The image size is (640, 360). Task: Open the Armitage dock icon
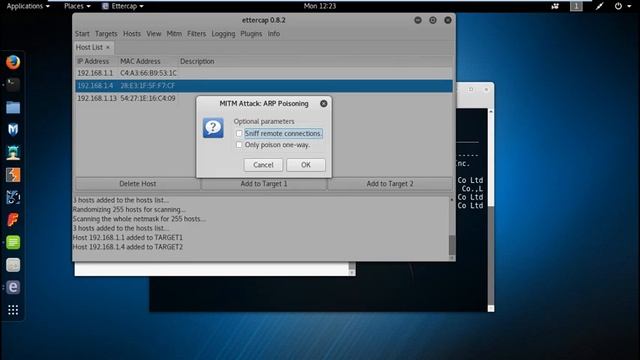(x=13, y=153)
